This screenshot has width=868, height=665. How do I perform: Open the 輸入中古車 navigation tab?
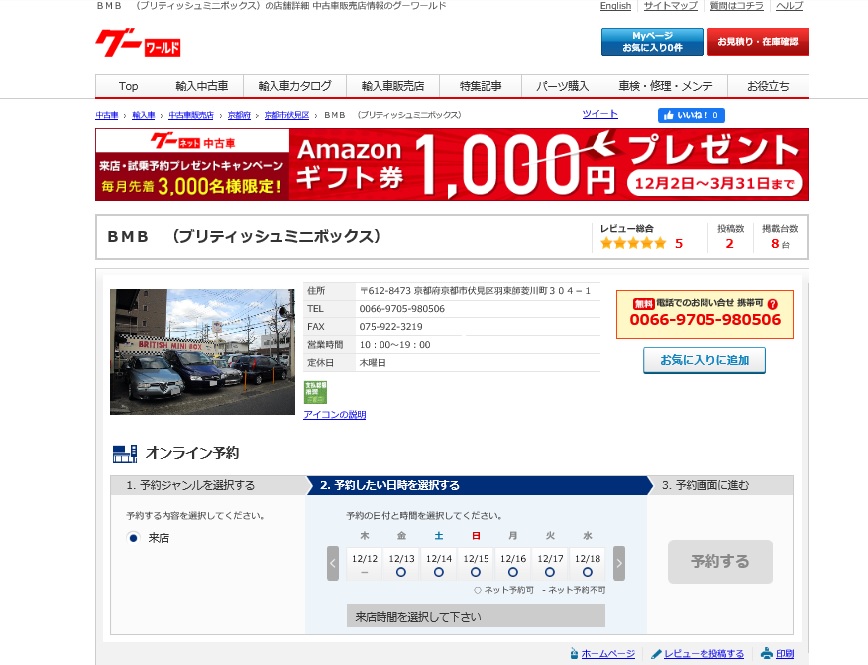coord(202,86)
